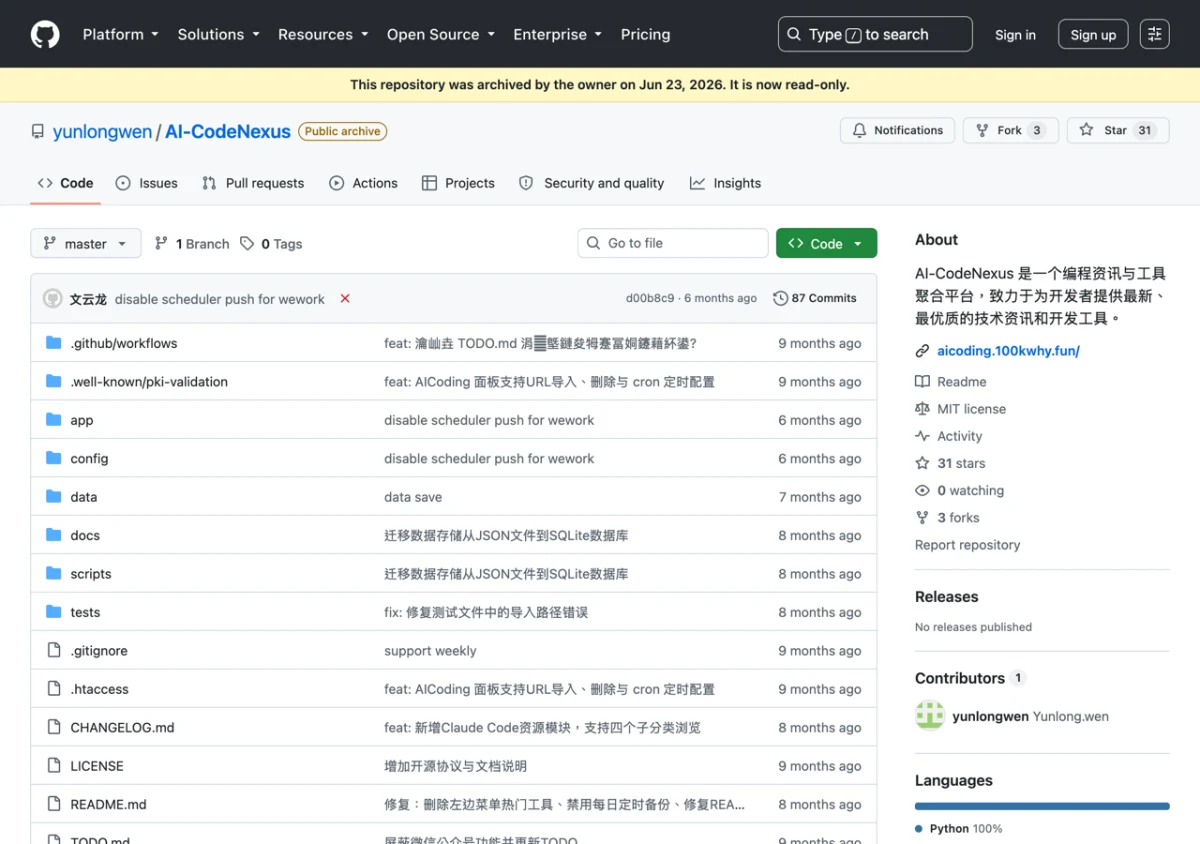
Task: Expand the Resources menu
Action: [x=323, y=34]
